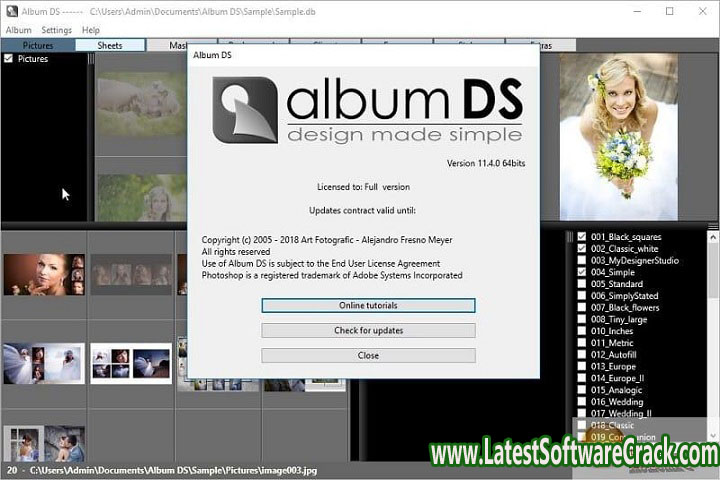Uncheck the 001_Black_squares checkbox
This screenshot has height=480, width=720.
click(x=582, y=237)
